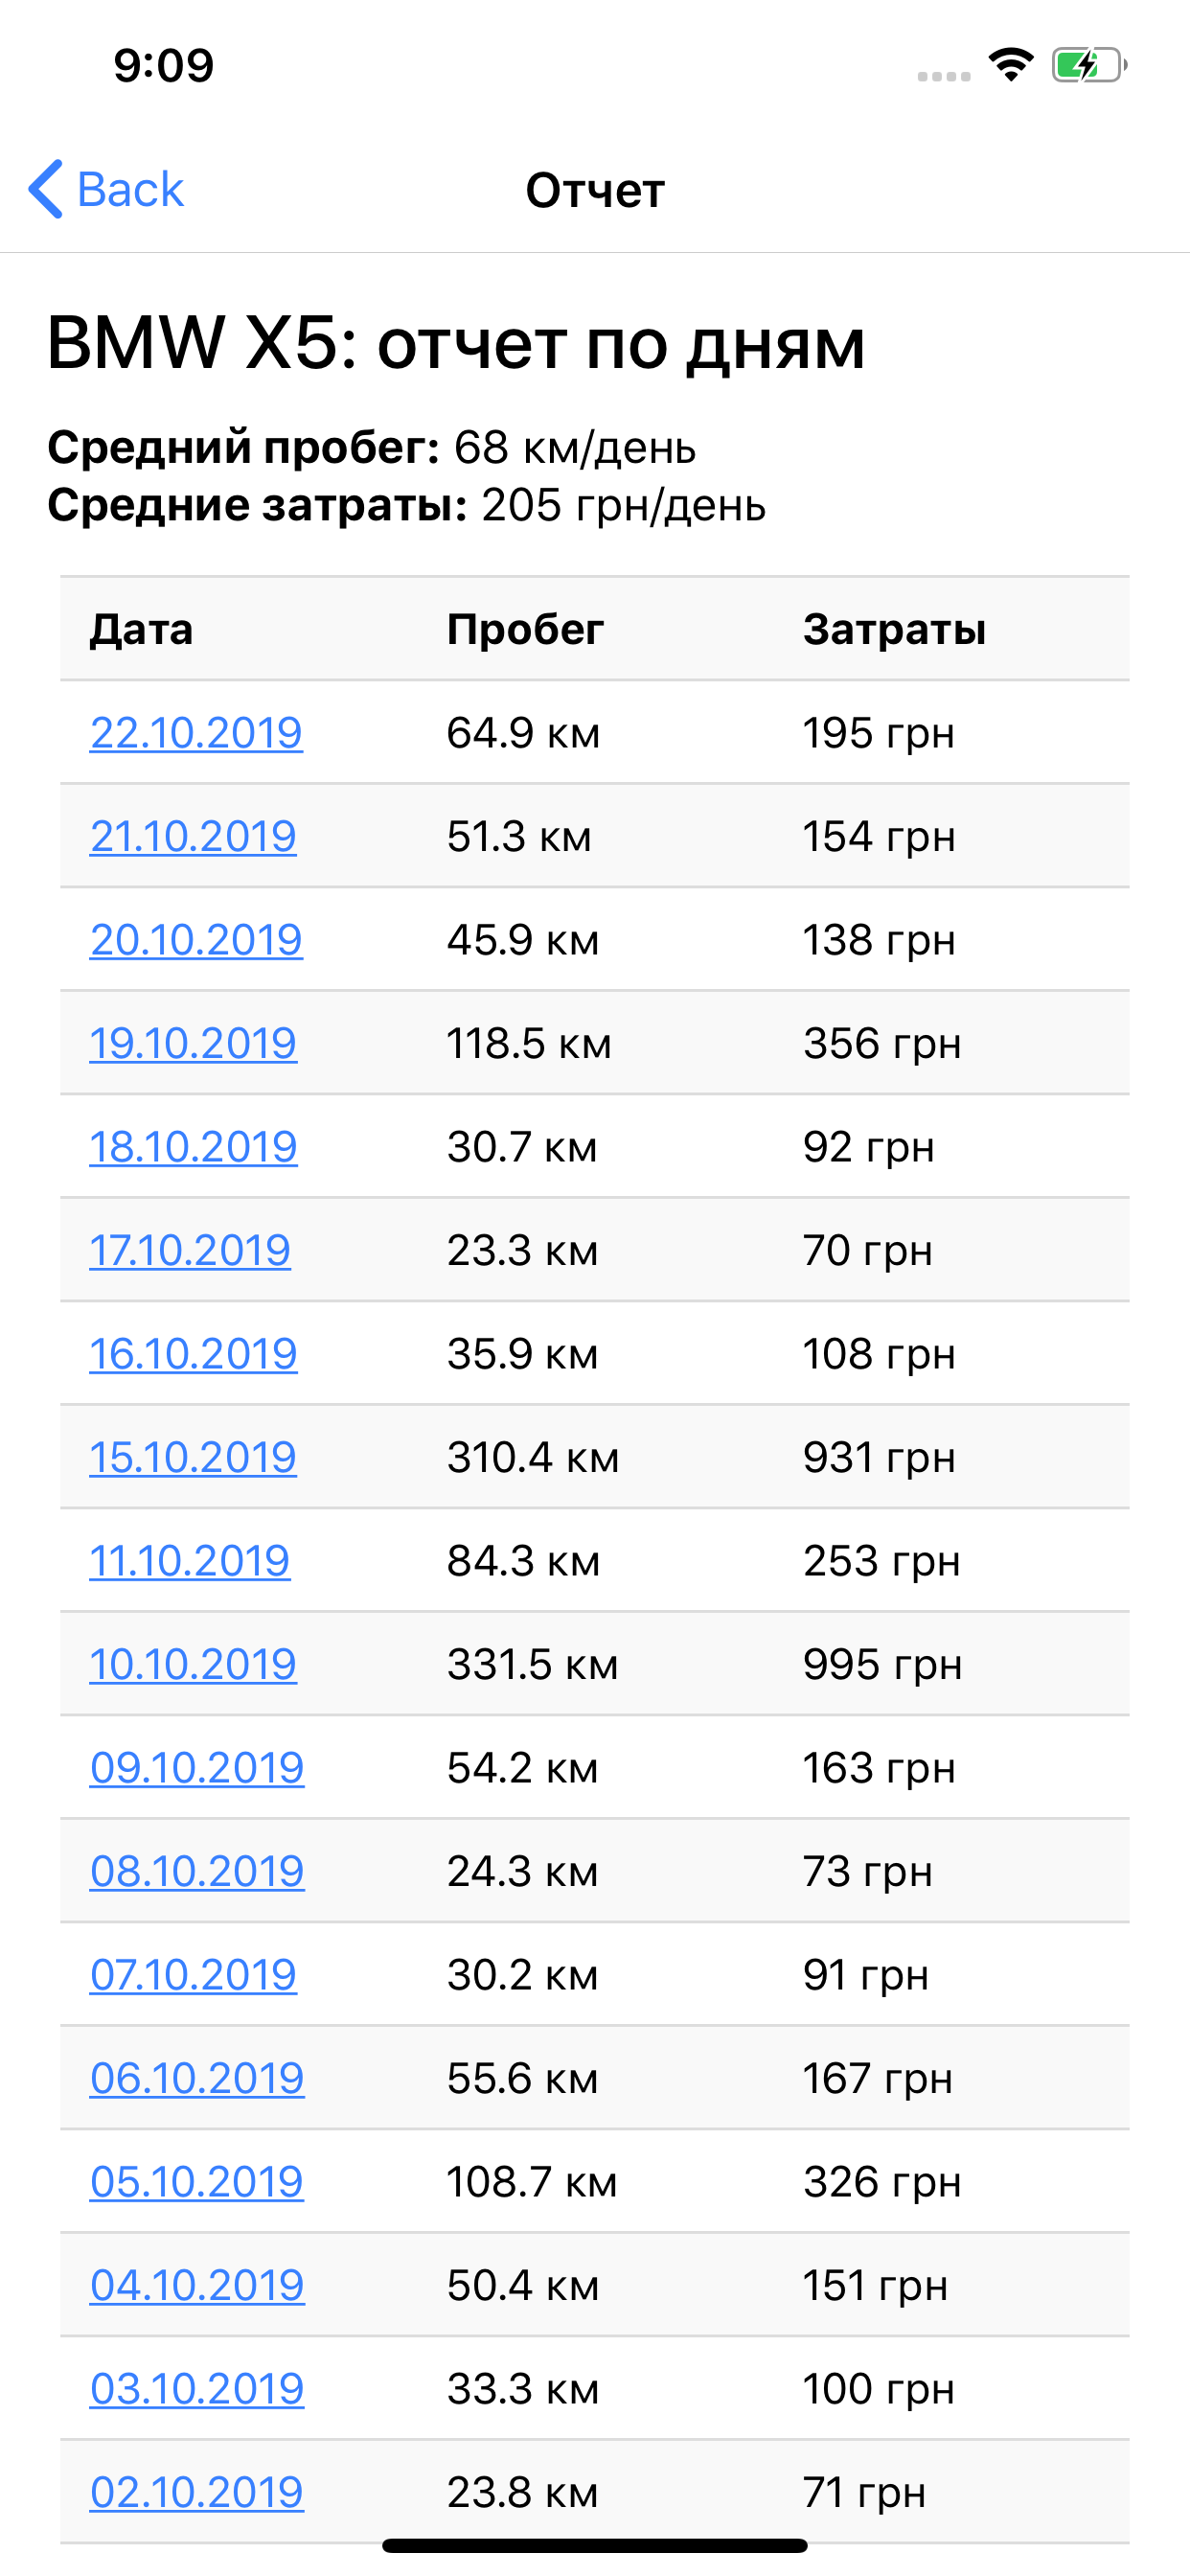Tap the Затраты column header
Viewport: 1190px width, 2576px height.
[894, 630]
